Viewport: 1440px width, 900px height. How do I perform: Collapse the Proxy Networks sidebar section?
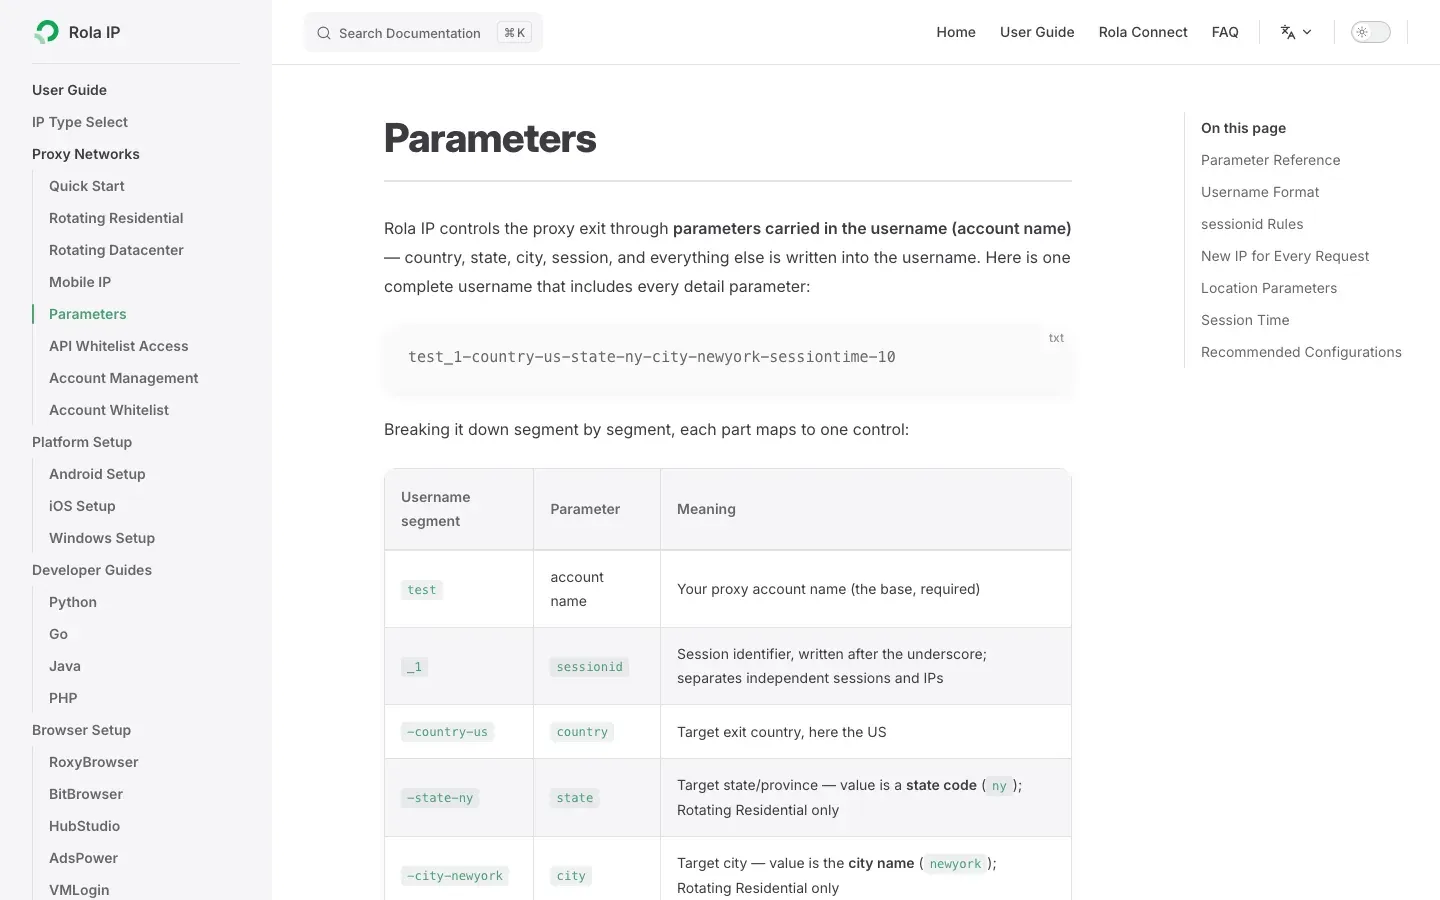click(86, 154)
